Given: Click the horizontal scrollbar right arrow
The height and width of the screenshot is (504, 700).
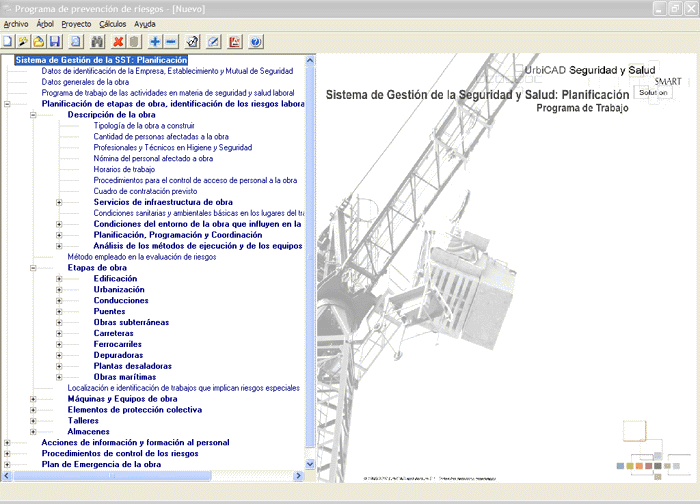Looking at the screenshot, I should click(x=299, y=476).
